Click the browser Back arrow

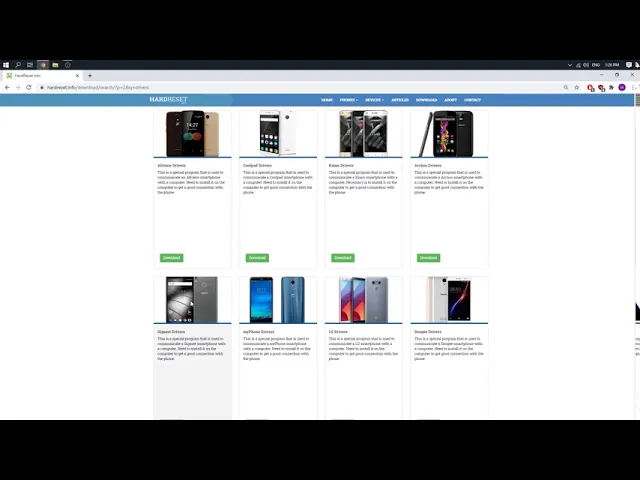click(x=7, y=87)
